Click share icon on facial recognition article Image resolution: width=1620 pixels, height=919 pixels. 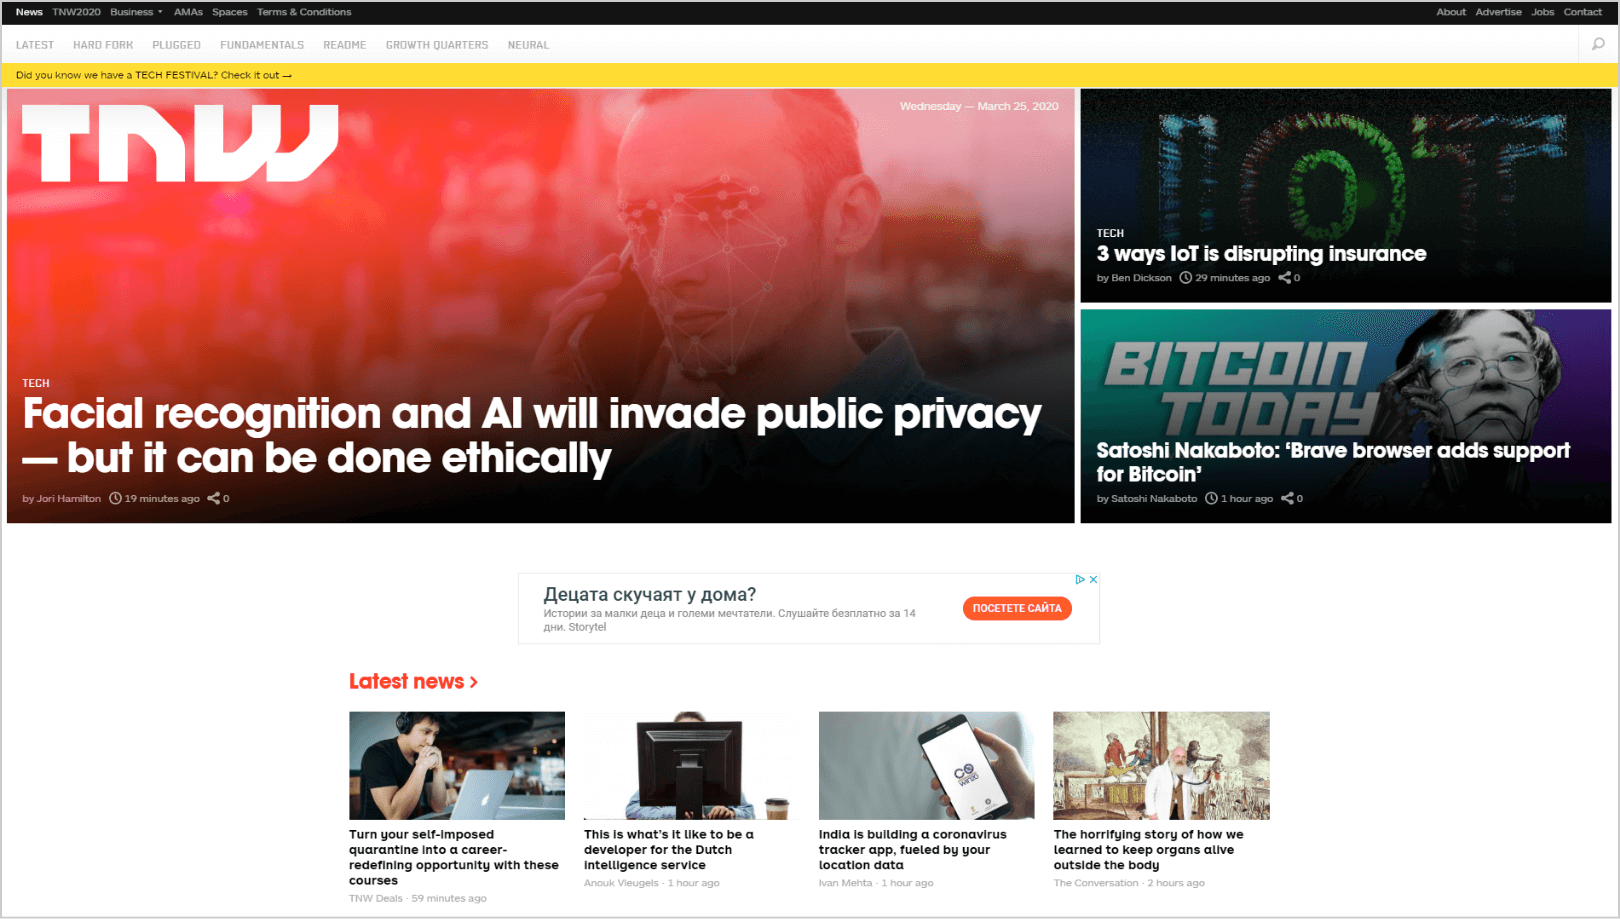[x=214, y=498]
